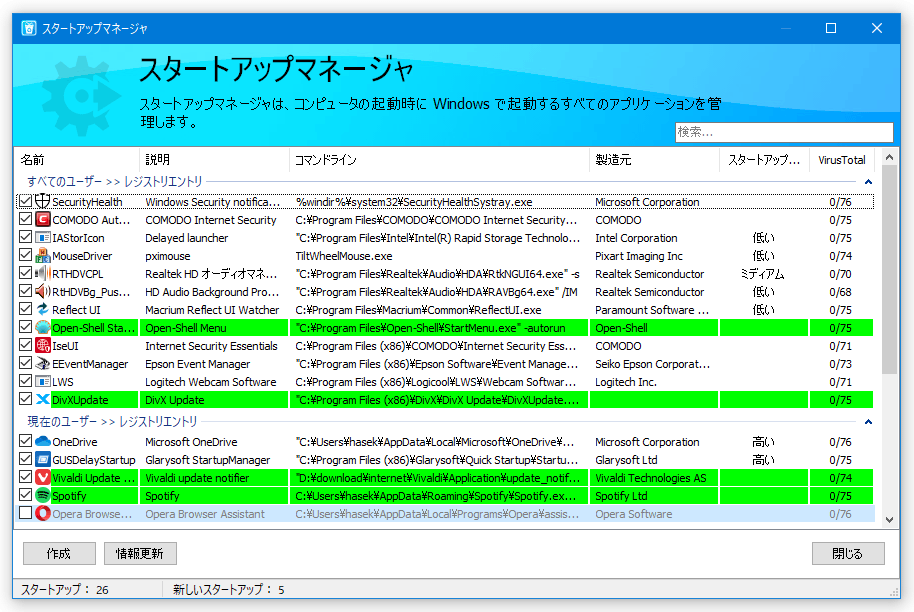Image resolution: width=914 pixels, height=612 pixels.
Task: Select the Epson Event Manager description
Action: tap(198, 364)
